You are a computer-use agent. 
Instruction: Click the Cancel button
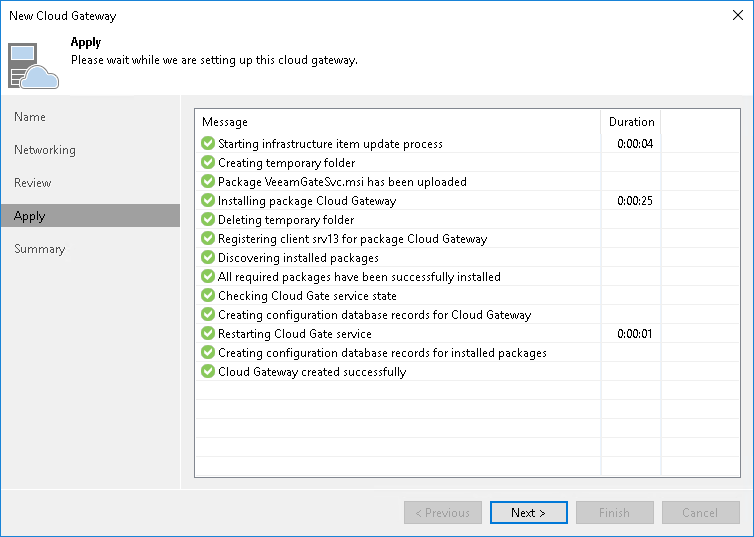[700, 513]
